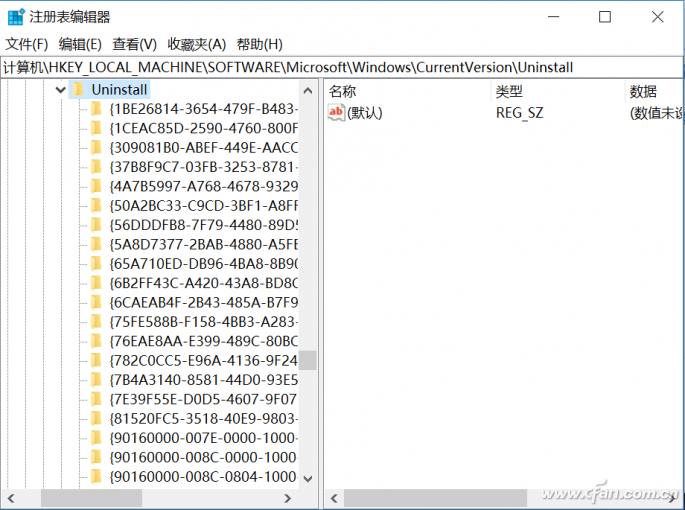The height and width of the screenshot is (510, 685).
Task: Click folder icon of {7E39F55E-D0D5-4607-9F07
Action: tap(97, 399)
